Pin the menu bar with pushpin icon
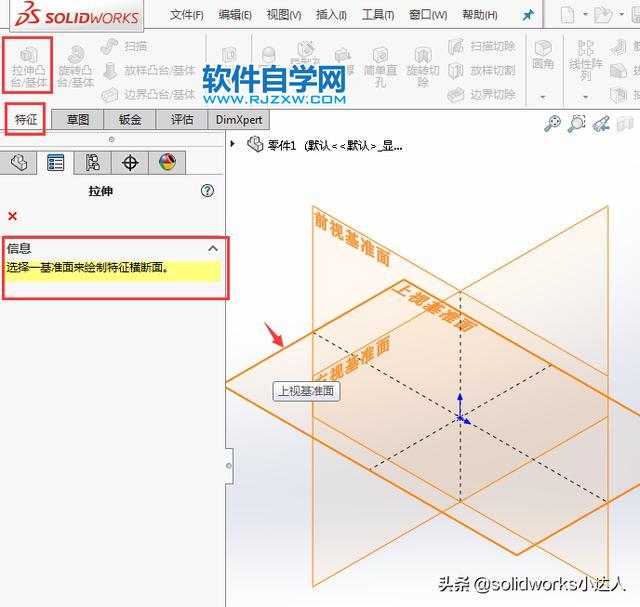The width and height of the screenshot is (640, 607). click(x=528, y=16)
